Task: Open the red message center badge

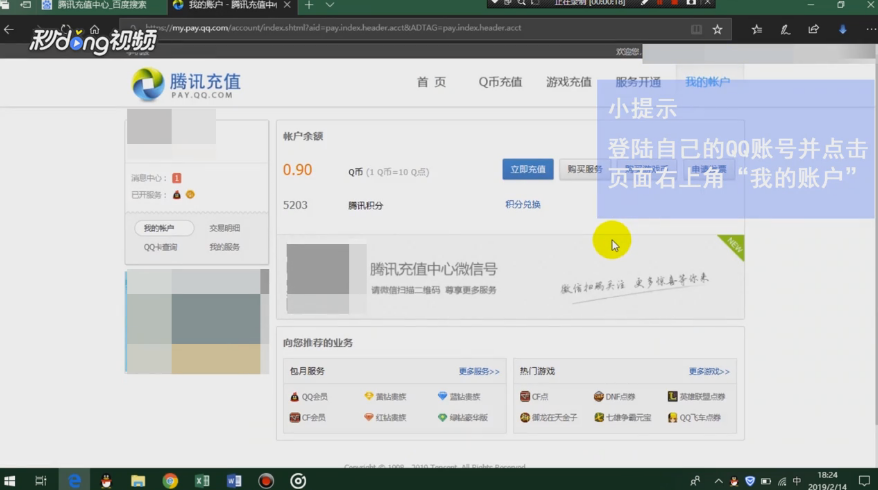Action: tap(176, 178)
